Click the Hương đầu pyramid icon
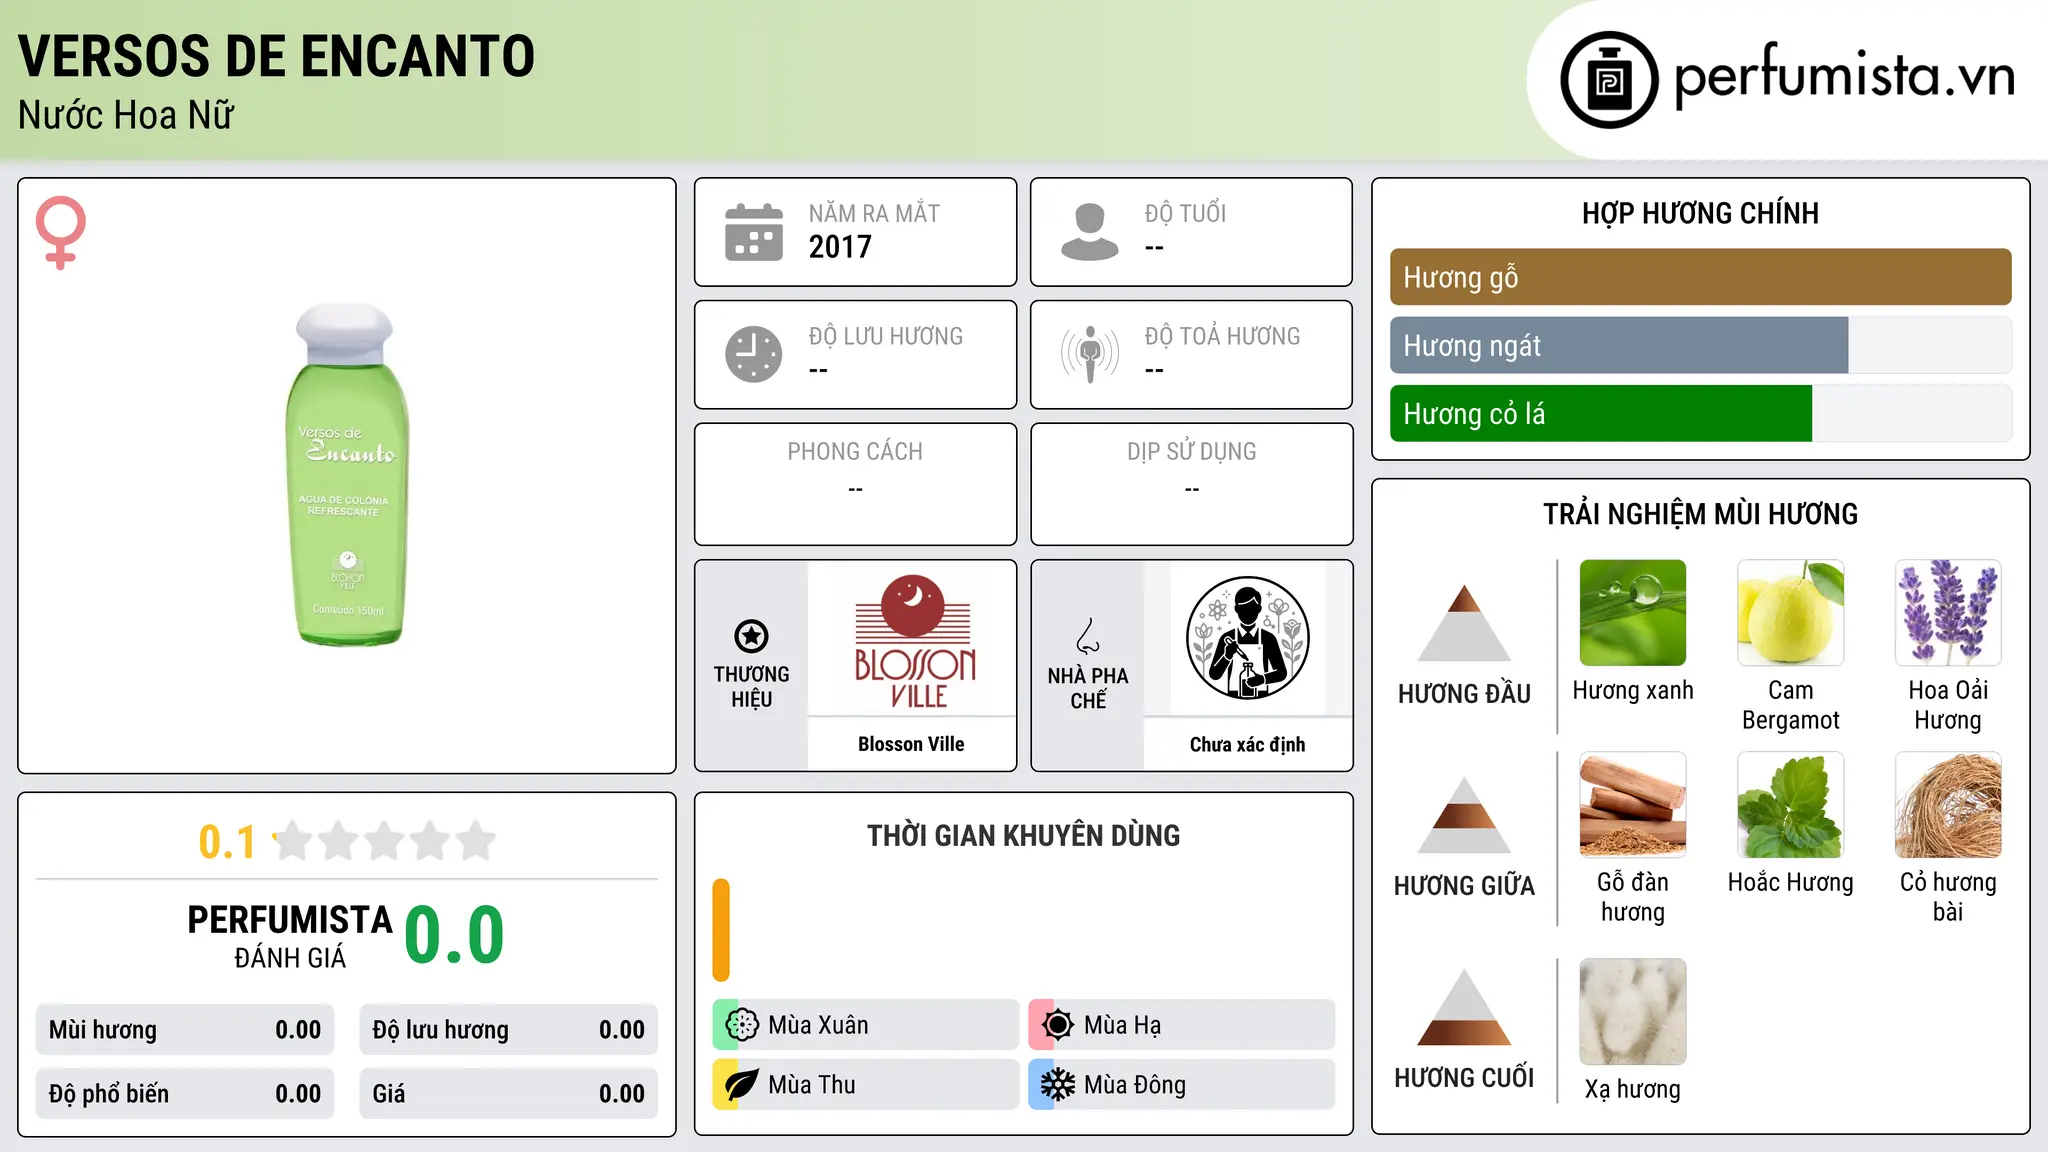The image size is (2048, 1152). pos(1465,622)
